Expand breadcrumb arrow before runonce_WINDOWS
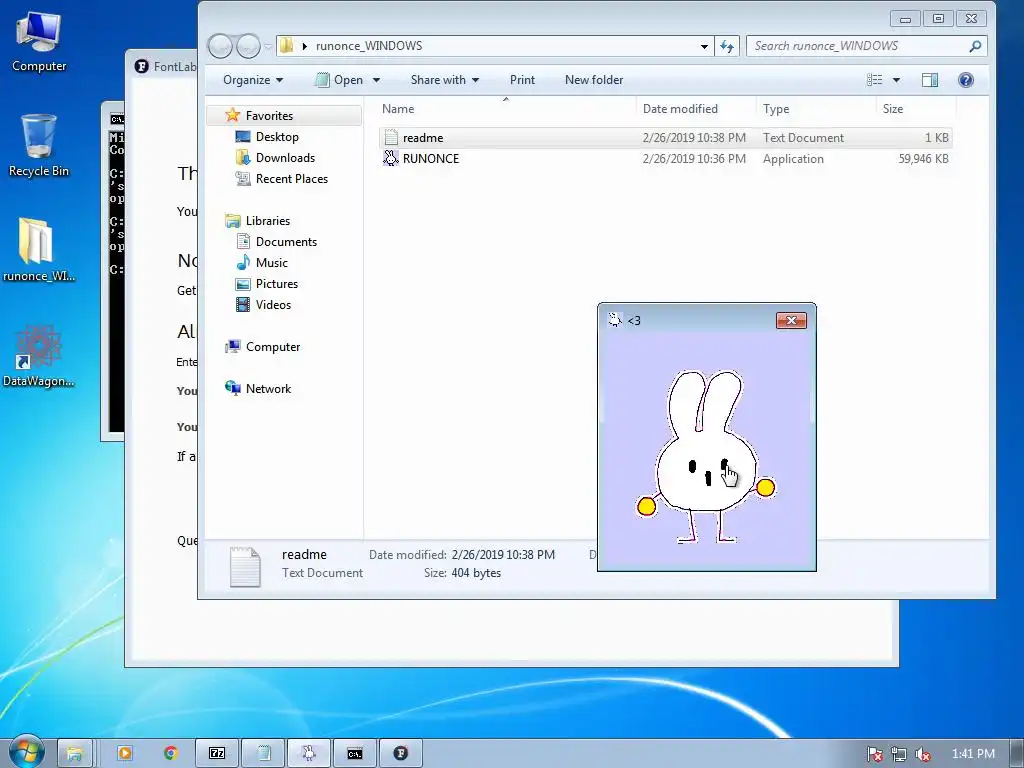 [304, 46]
